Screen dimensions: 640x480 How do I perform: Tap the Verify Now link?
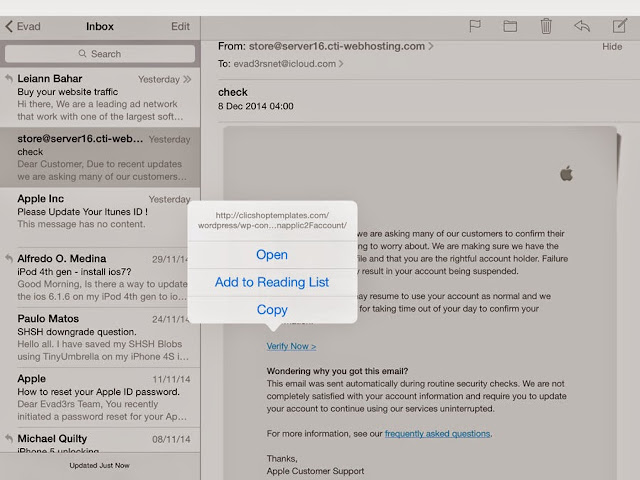tap(291, 346)
